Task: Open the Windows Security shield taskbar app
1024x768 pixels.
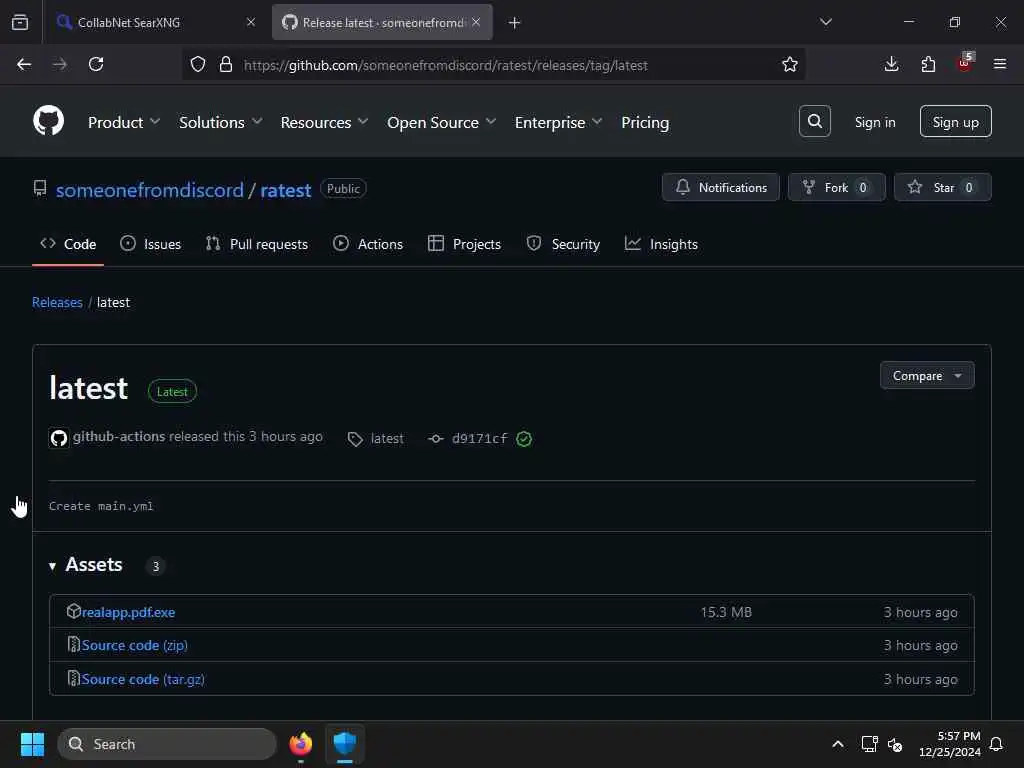Action: pyautogui.click(x=345, y=744)
